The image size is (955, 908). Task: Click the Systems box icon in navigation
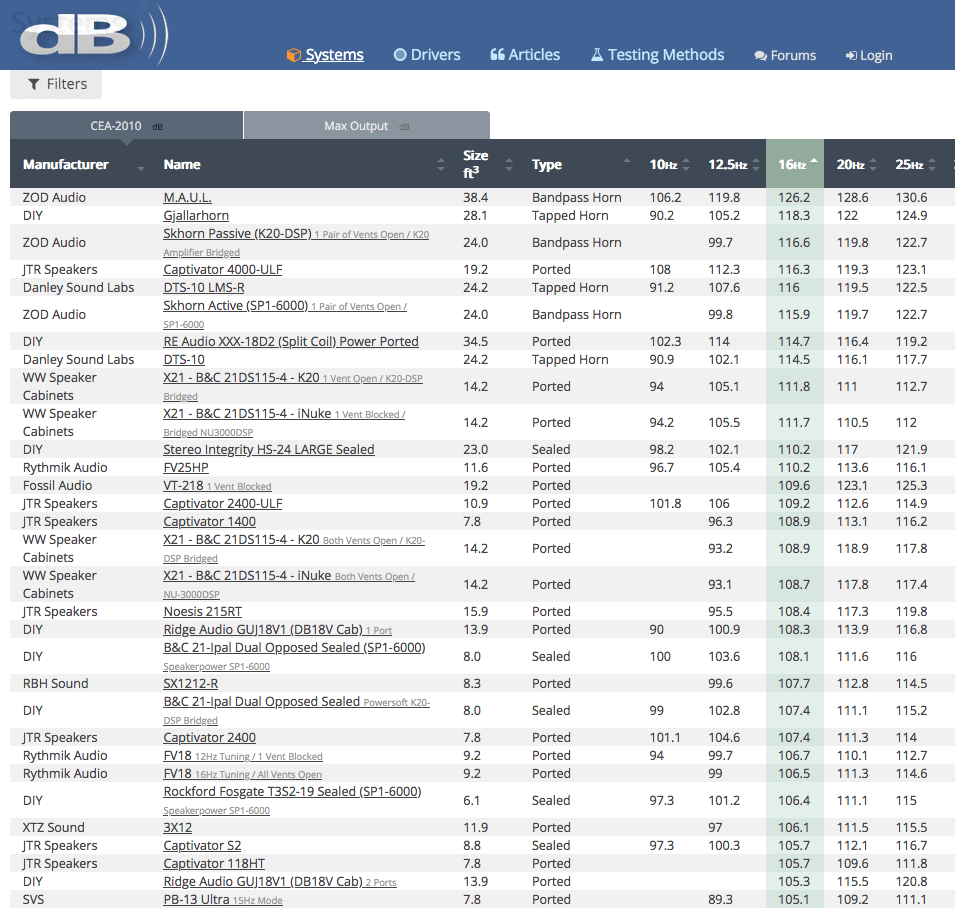coord(294,55)
